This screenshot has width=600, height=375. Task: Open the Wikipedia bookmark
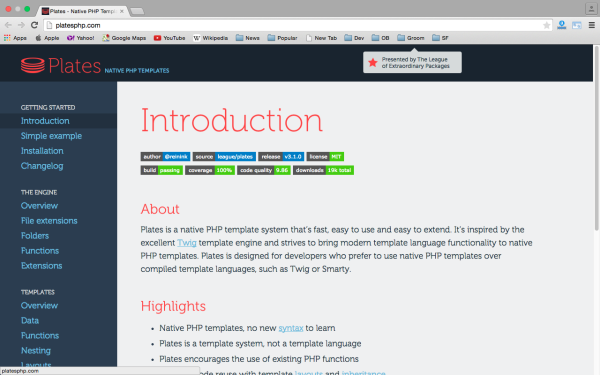(x=210, y=38)
